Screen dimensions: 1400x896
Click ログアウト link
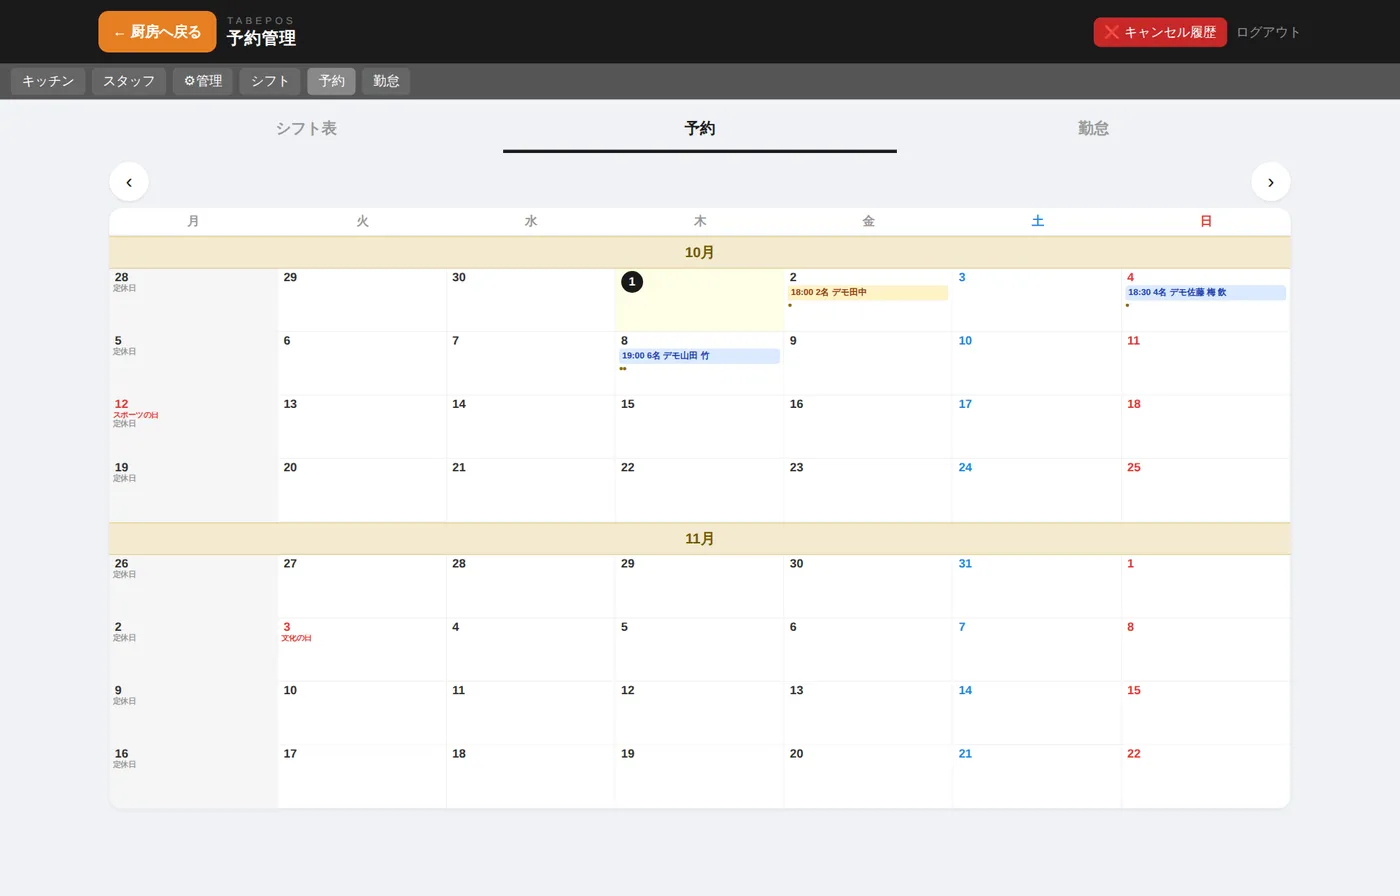(1268, 32)
